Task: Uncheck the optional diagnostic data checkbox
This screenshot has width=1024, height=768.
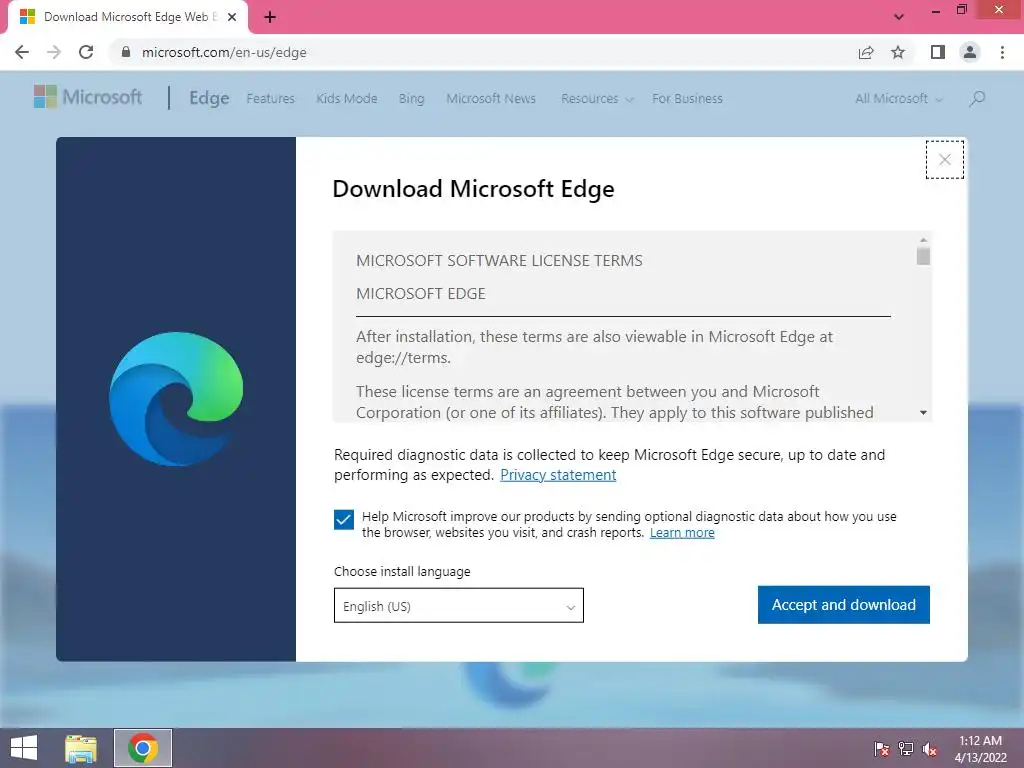Action: pyautogui.click(x=344, y=520)
